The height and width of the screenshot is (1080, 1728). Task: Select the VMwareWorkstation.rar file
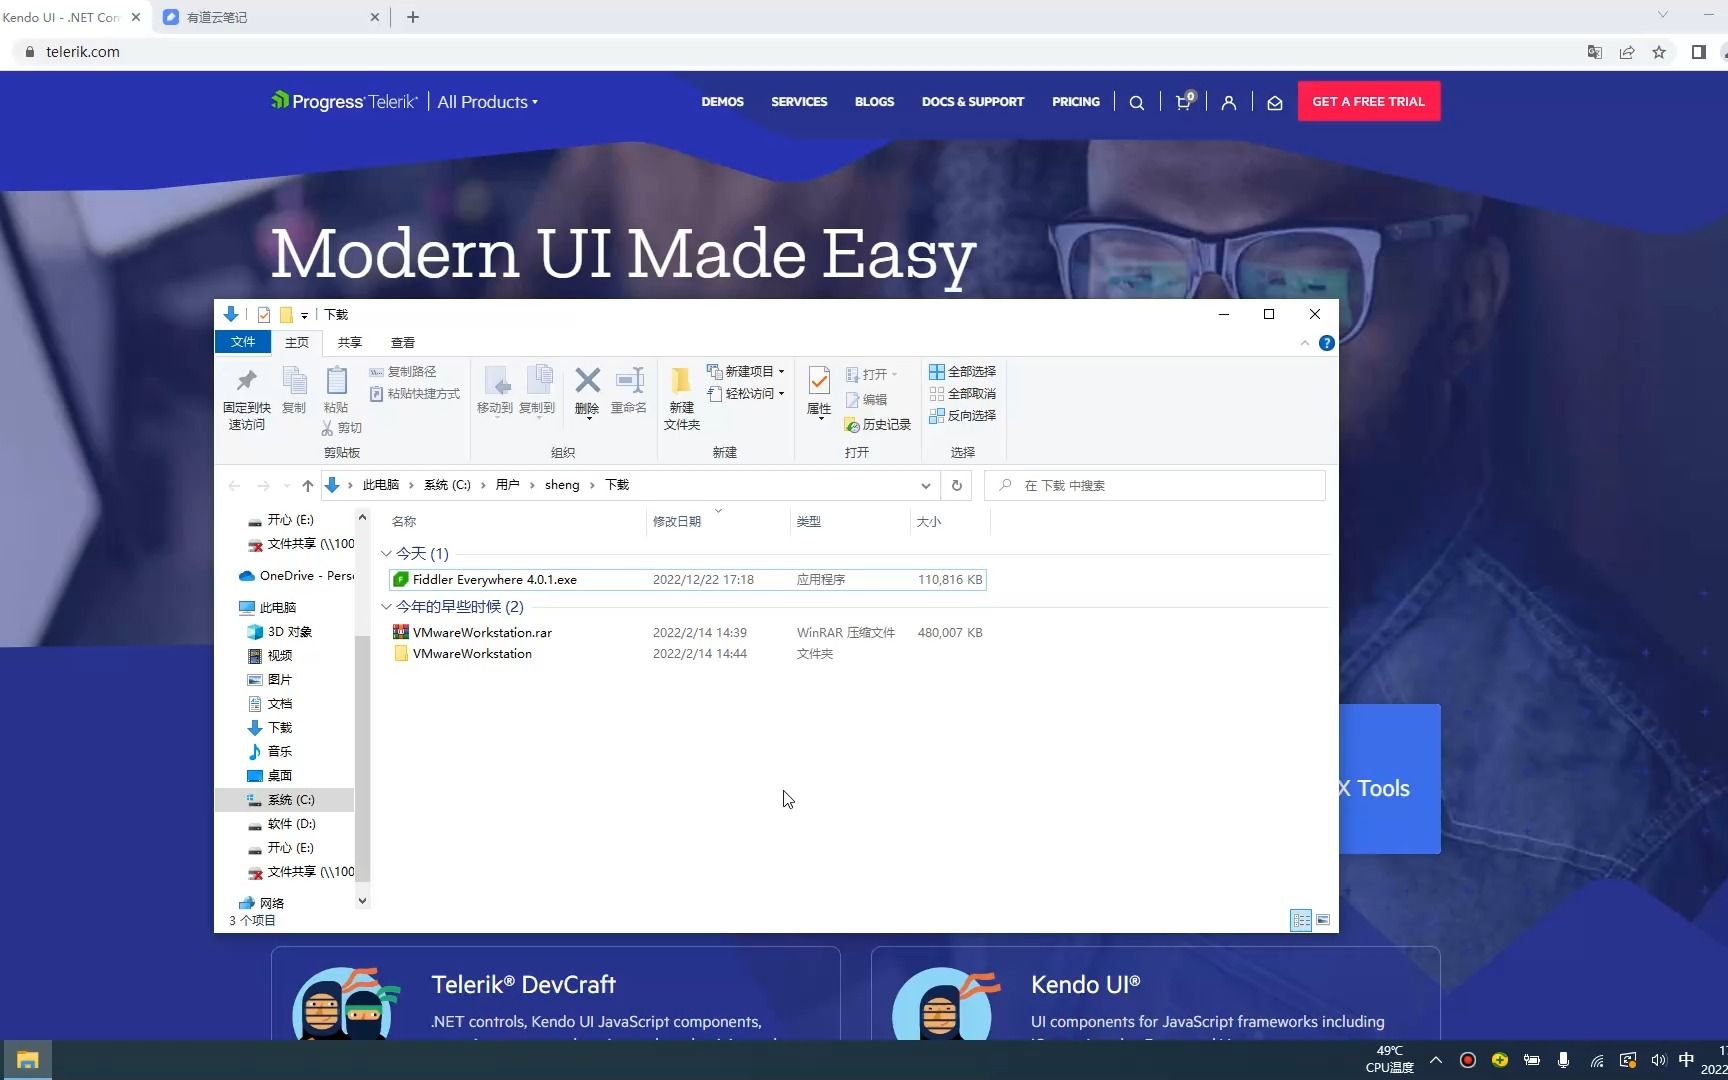[688, 633]
